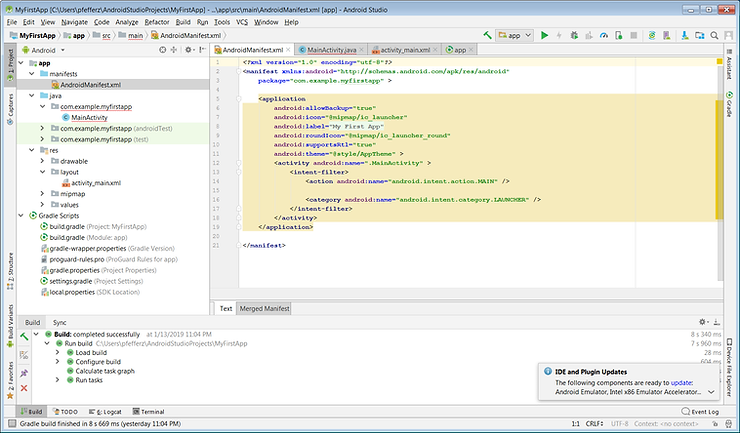Expand the IDE and Plugin Updates notification
Viewport: 740px width, 433px height.
click(x=711, y=392)
